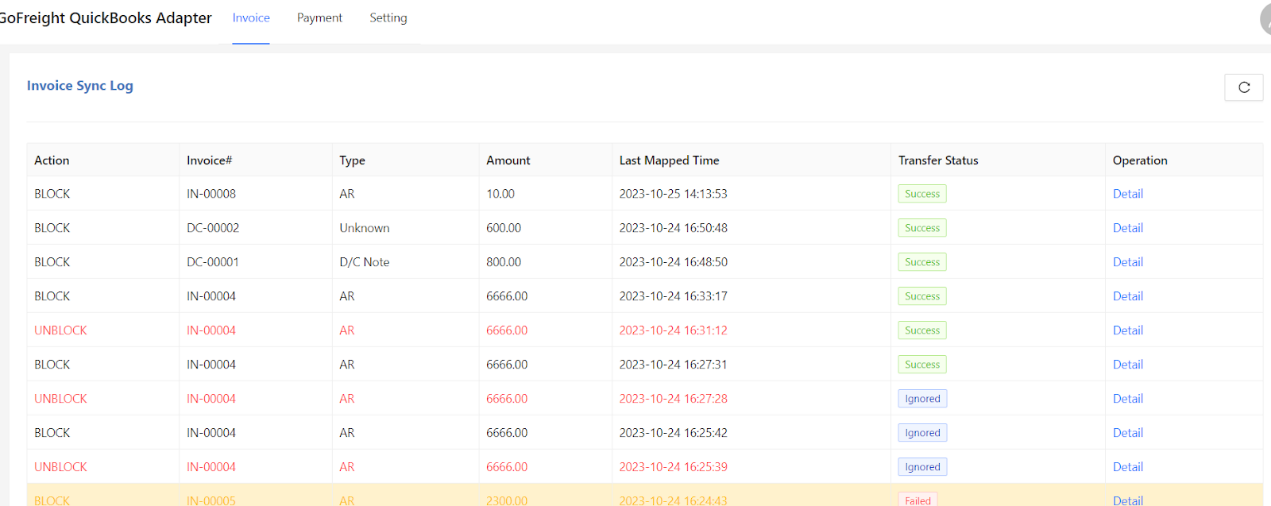Screen dimensions: 1271x506
Task: Click the refresh icon button
Action: click(1243, 87)
